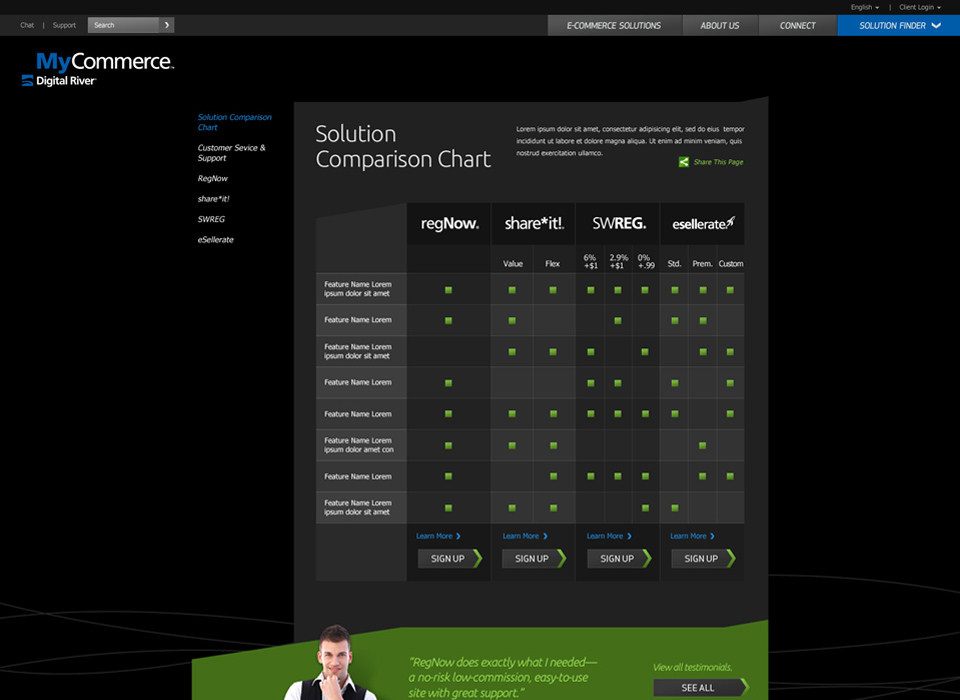Open the Client Login dropdown
960x700 pixels.
point(920,7)
